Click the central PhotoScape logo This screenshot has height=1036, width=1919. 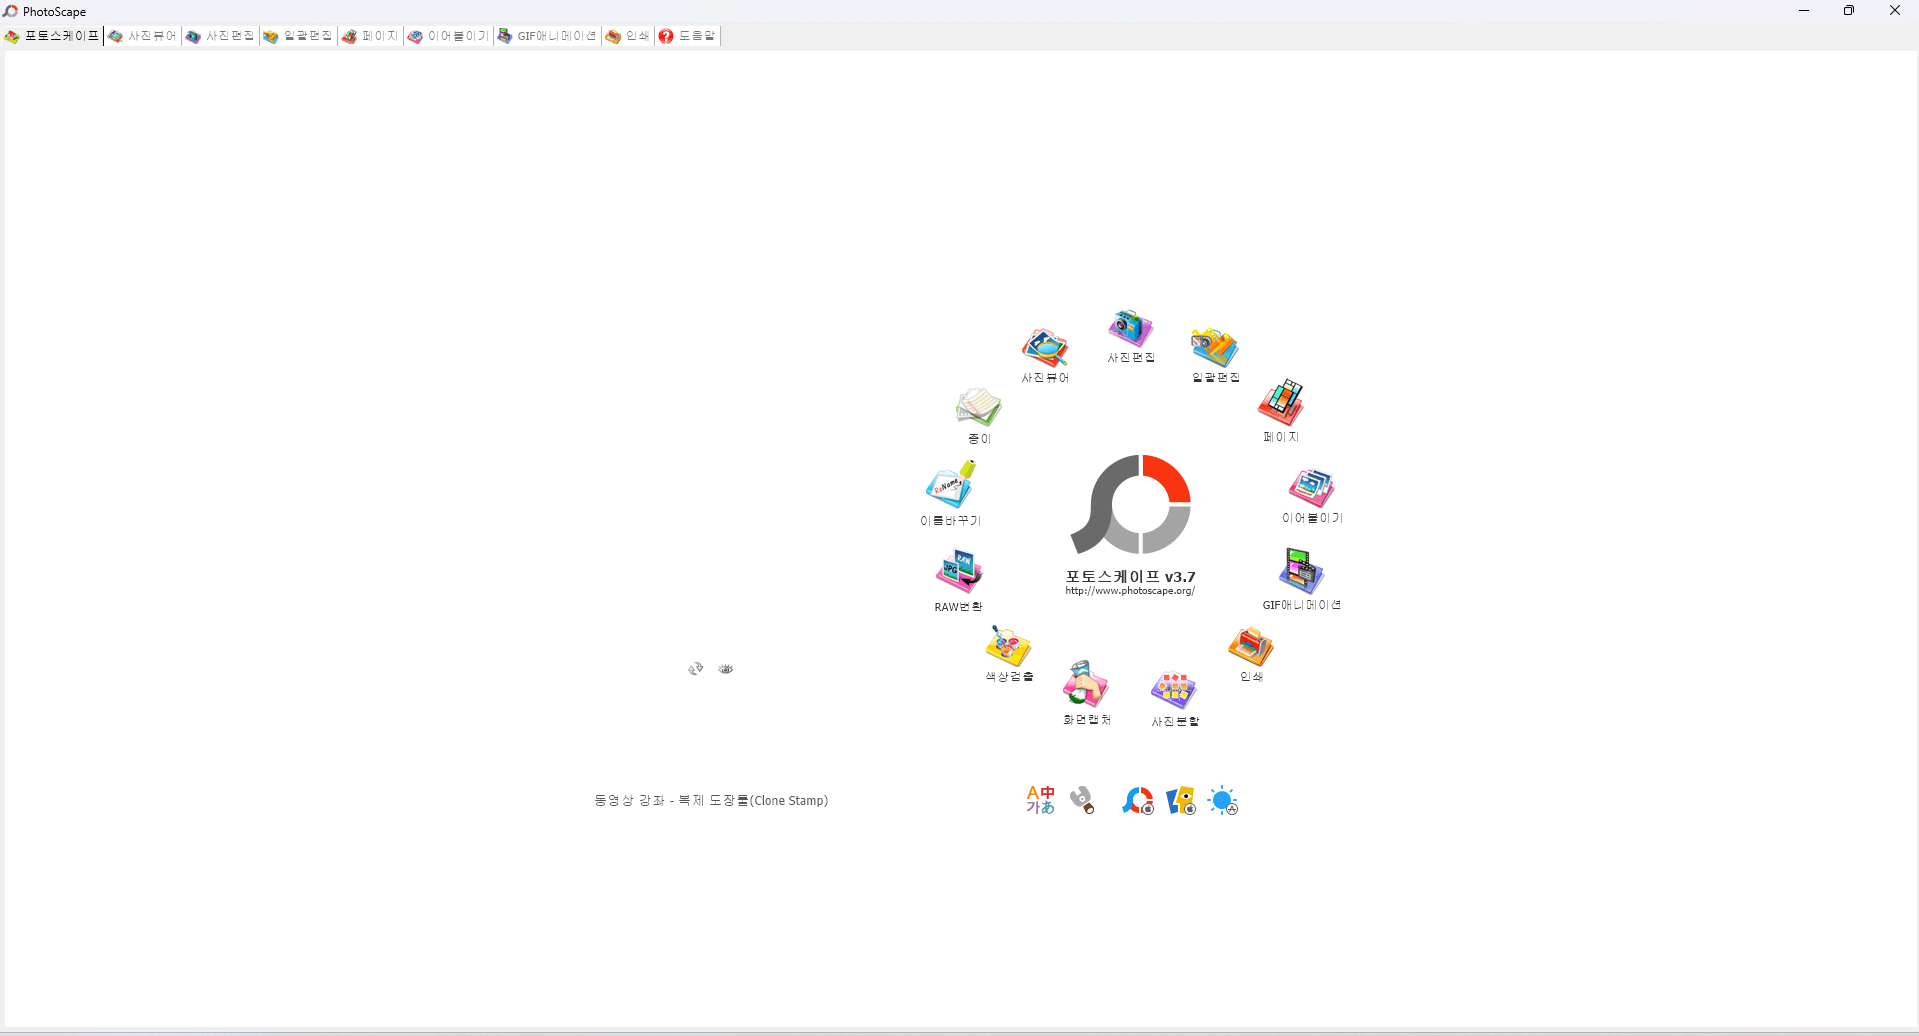point(1131,504)
